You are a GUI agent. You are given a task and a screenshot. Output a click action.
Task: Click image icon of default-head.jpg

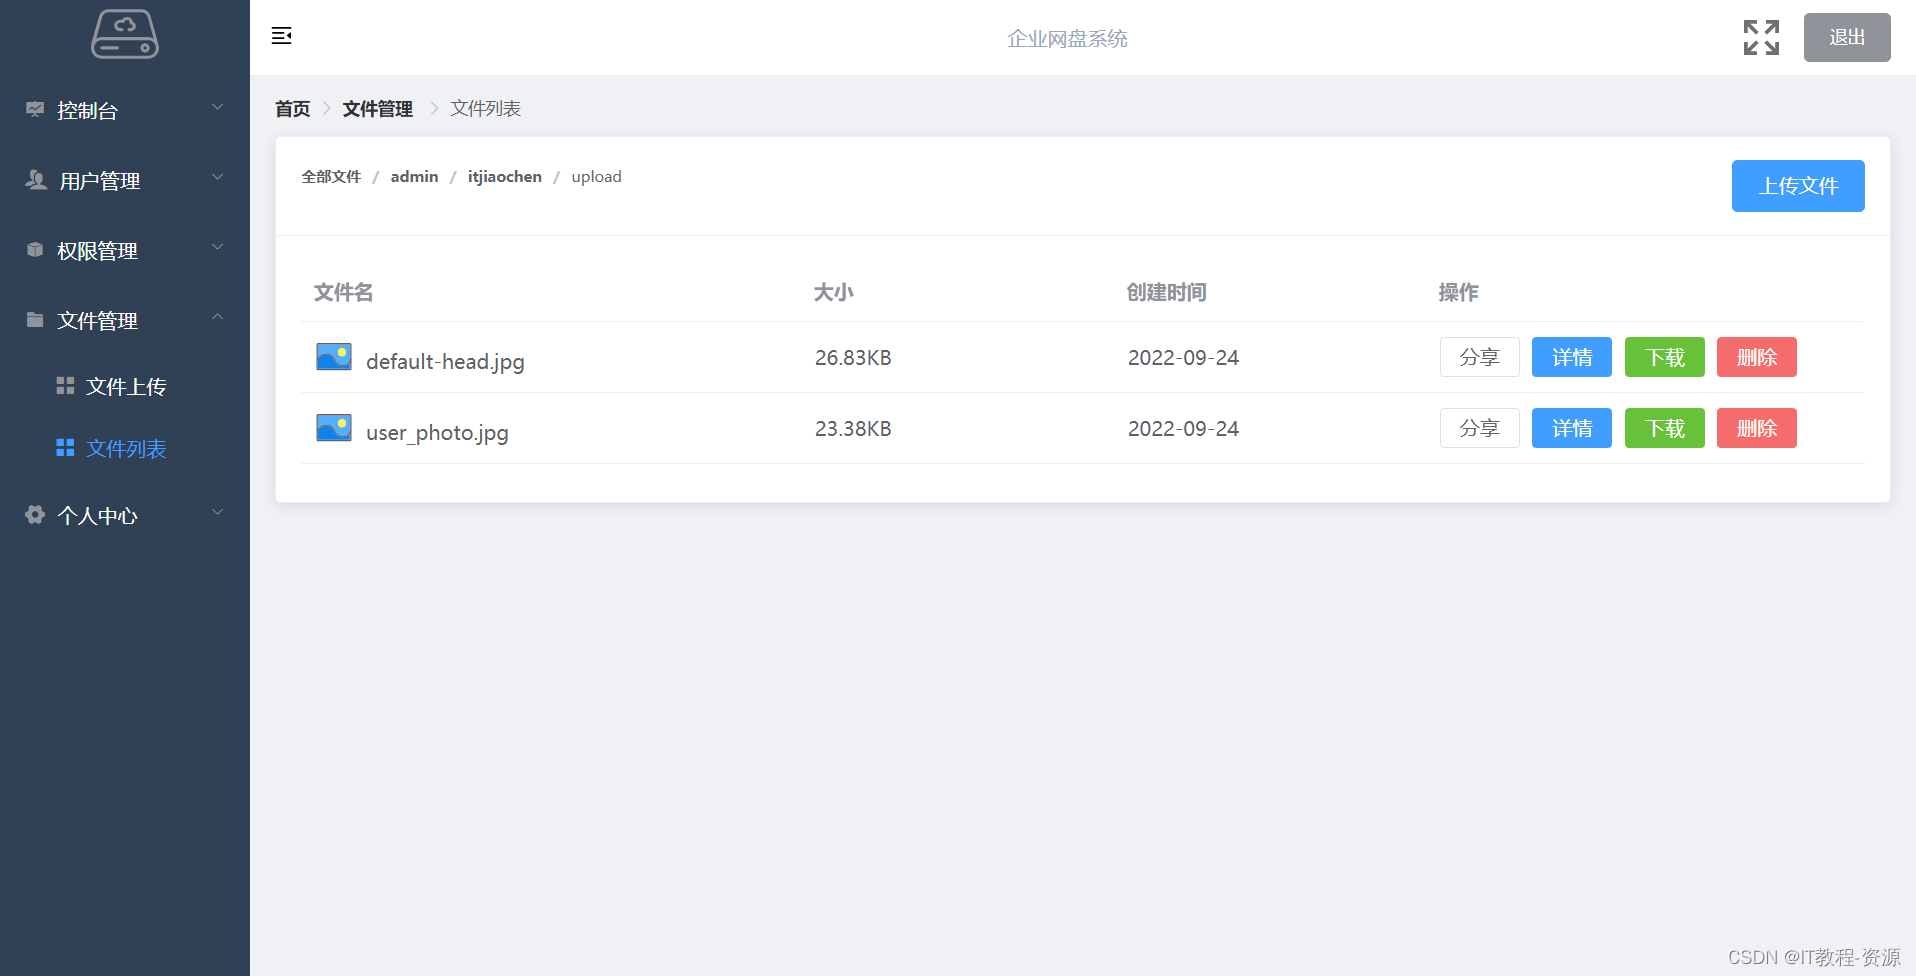[x=334, y=357]
